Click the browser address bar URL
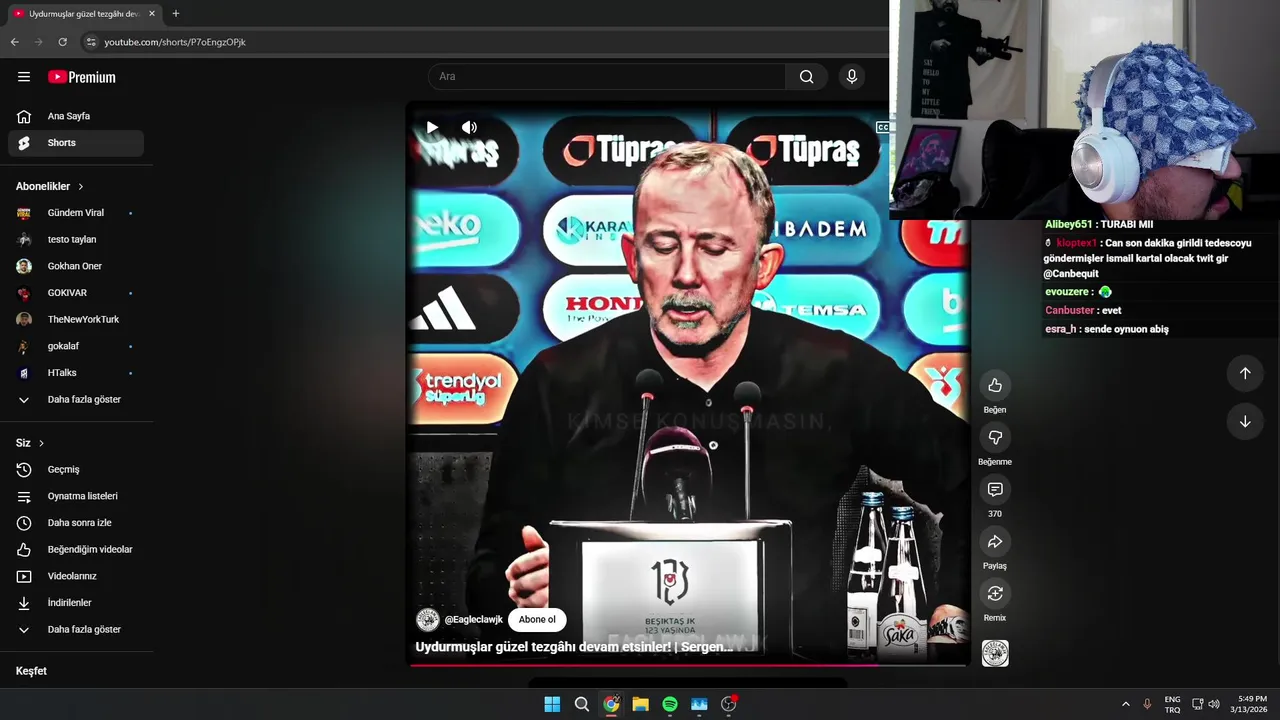Viewport: 1280px width, 720px height. click(x=175, y=42)
